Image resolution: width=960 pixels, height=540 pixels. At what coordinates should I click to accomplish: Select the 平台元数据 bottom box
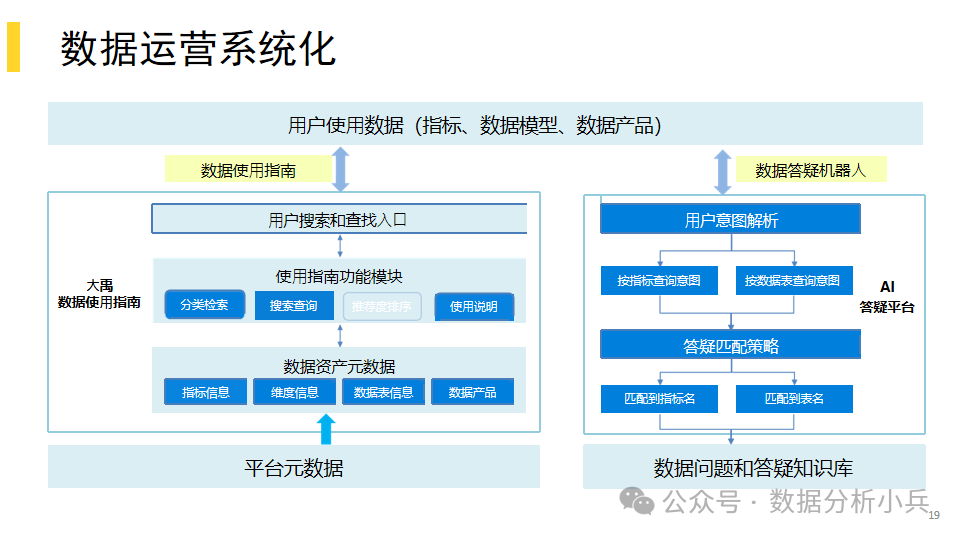(x=294, y=467)
